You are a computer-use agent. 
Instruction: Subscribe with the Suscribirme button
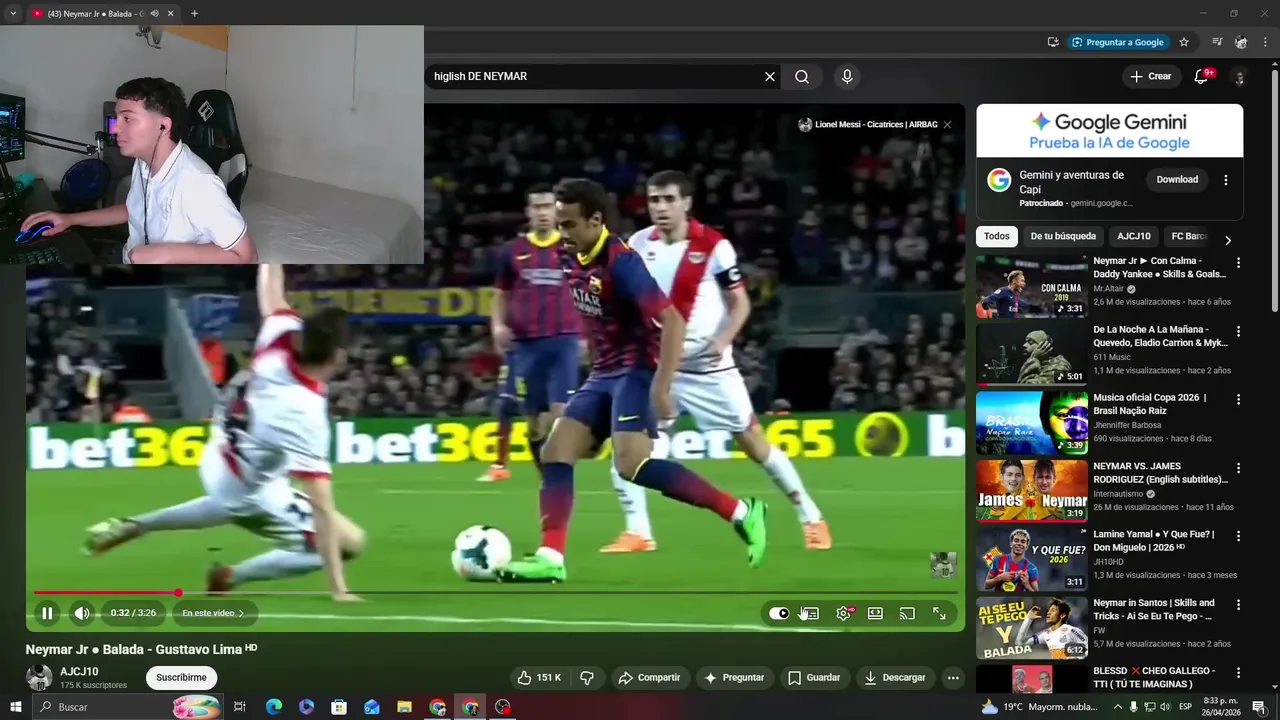[x=181, y=678]
